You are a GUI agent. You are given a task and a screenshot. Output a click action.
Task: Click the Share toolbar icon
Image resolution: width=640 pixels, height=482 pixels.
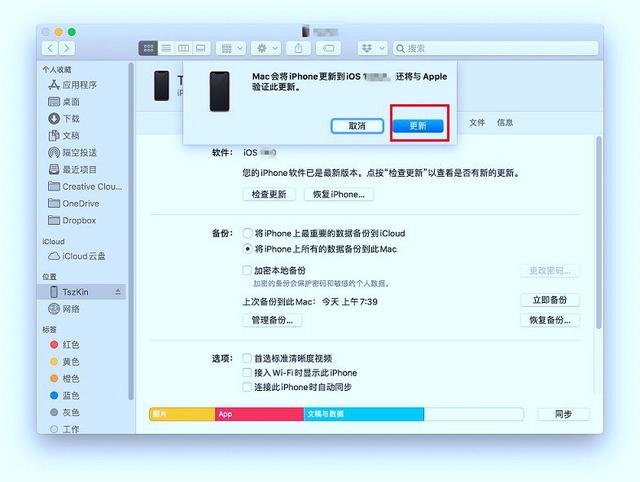(298, 49)
